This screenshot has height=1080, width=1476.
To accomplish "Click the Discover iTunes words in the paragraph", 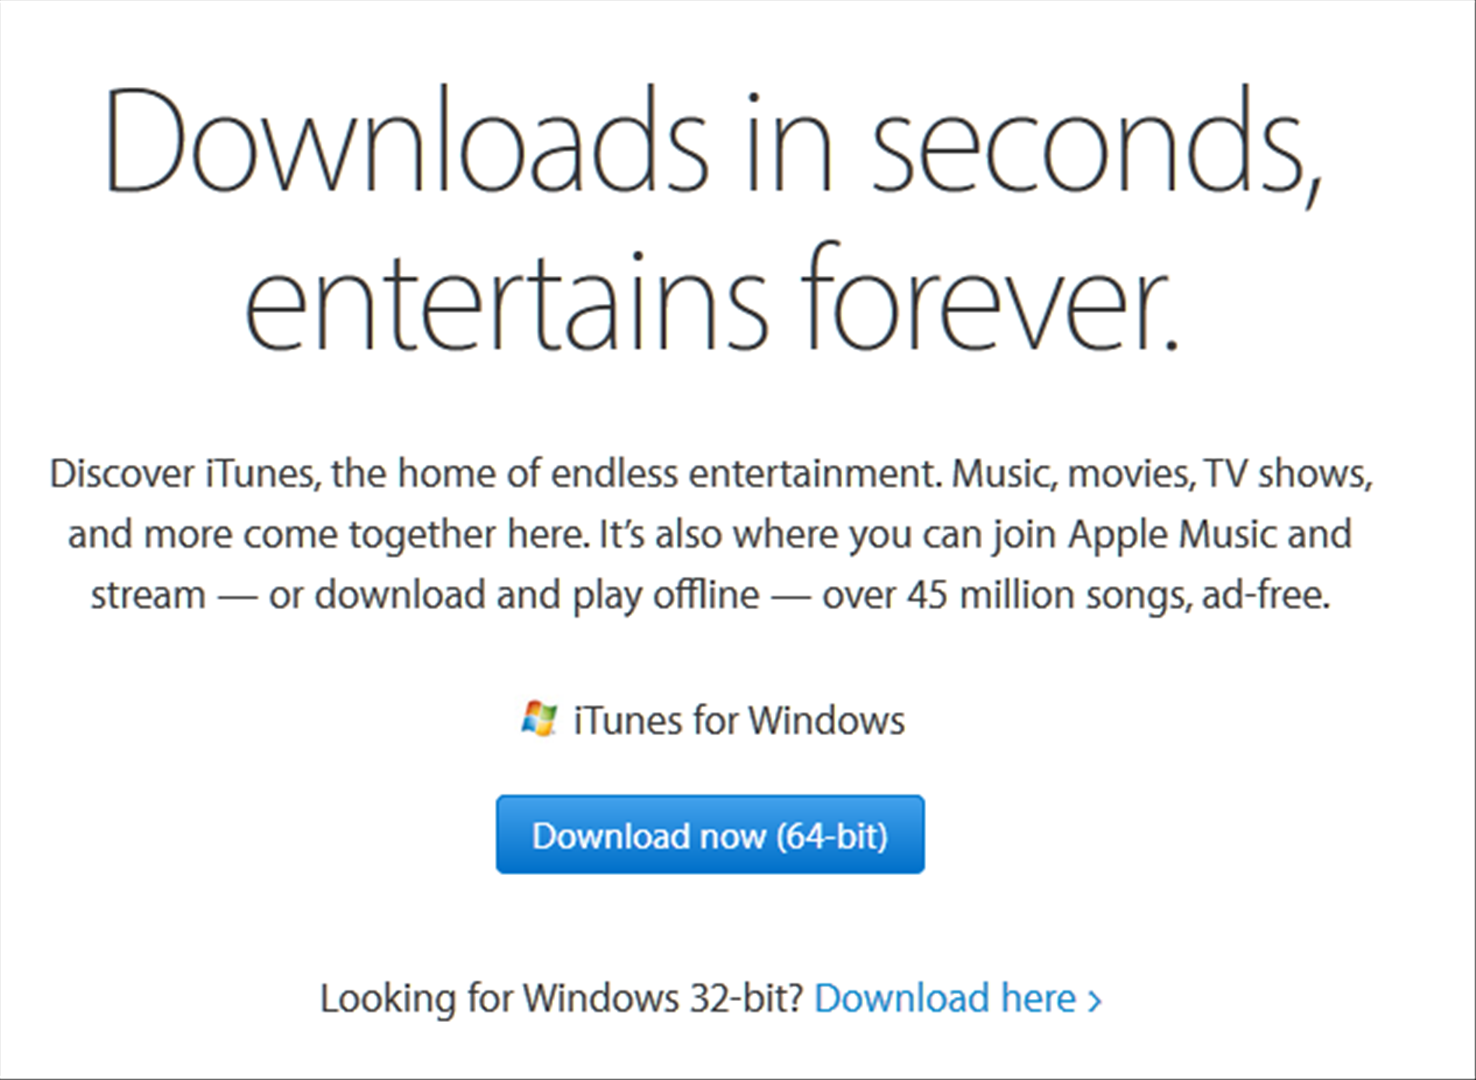I will [184, 473].
